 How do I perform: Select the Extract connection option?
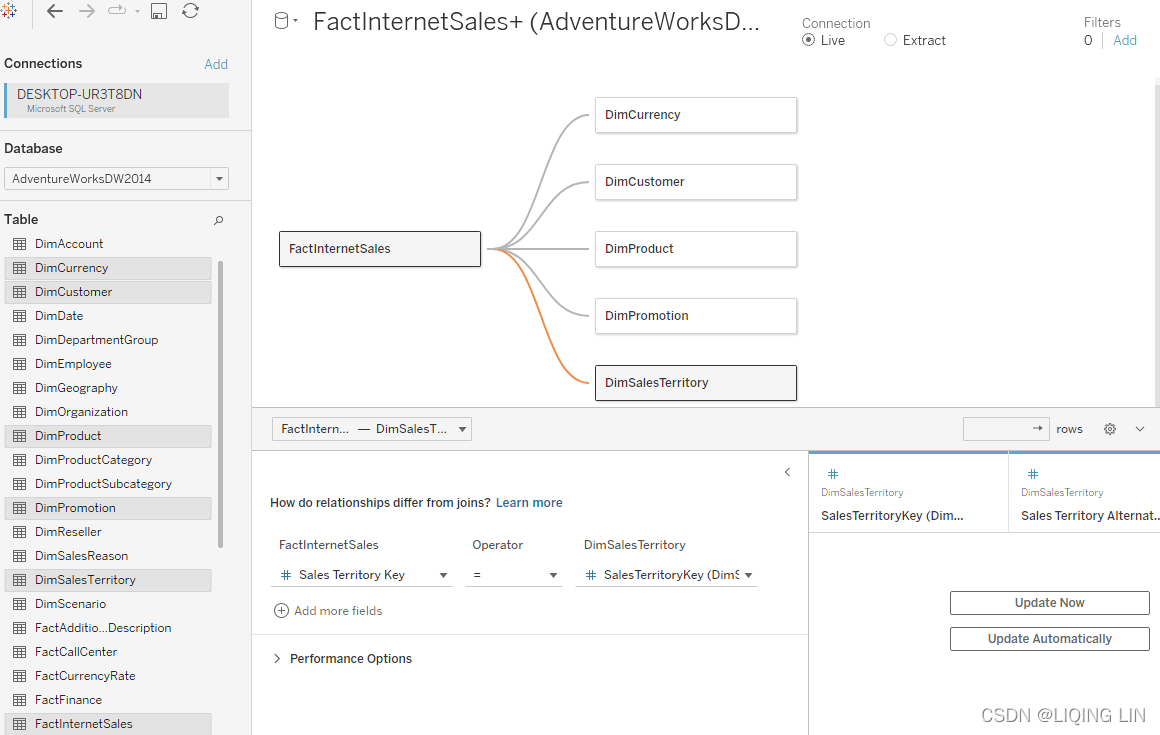click(890, 40)
